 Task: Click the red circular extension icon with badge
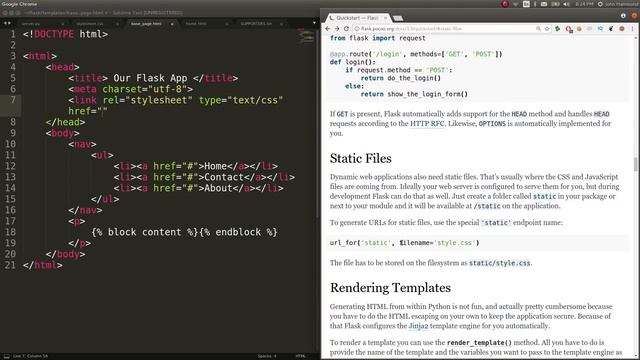pos(569,29)
